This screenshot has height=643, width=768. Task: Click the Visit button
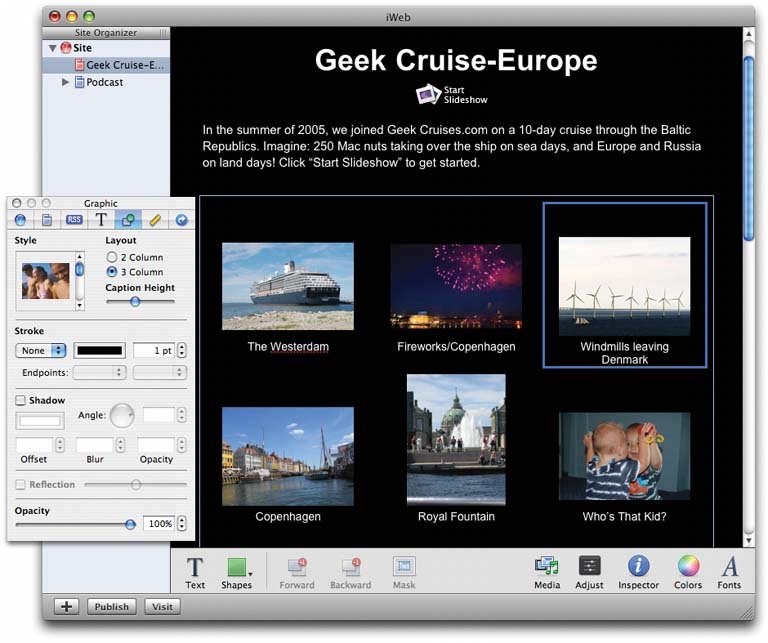point(162,607)
